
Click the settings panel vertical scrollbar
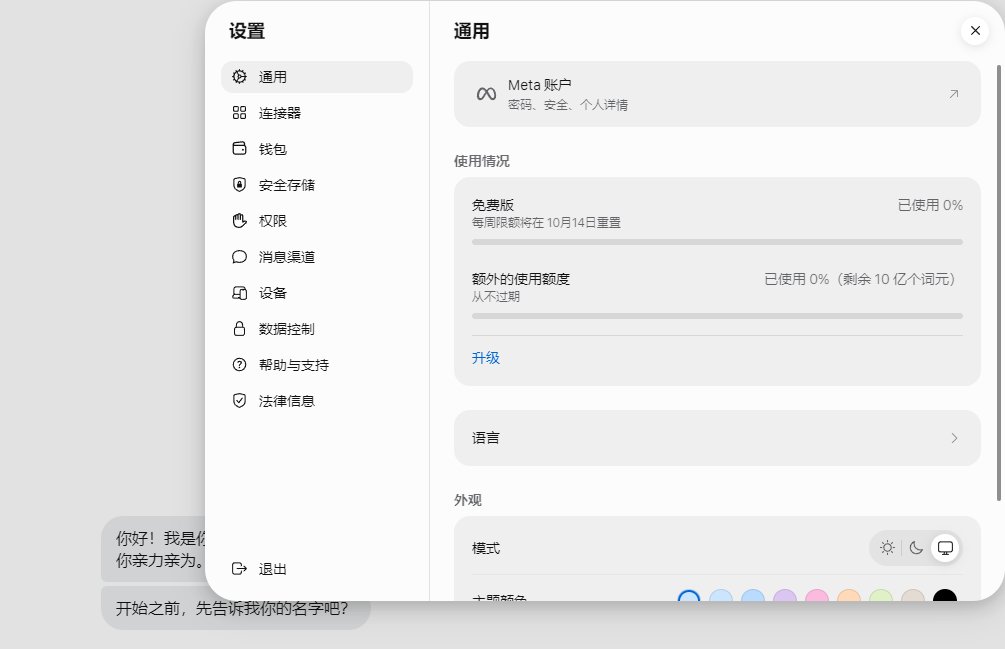pyautogui.click(x=999, y=282)
